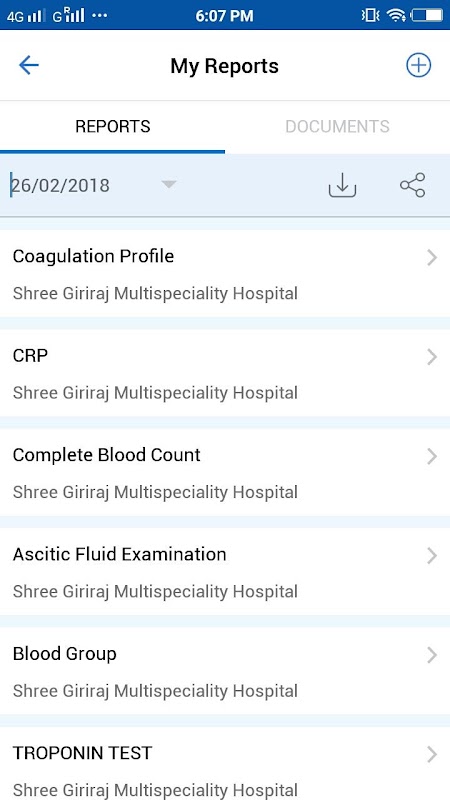Share reports via the share icon

coord(412,185)
